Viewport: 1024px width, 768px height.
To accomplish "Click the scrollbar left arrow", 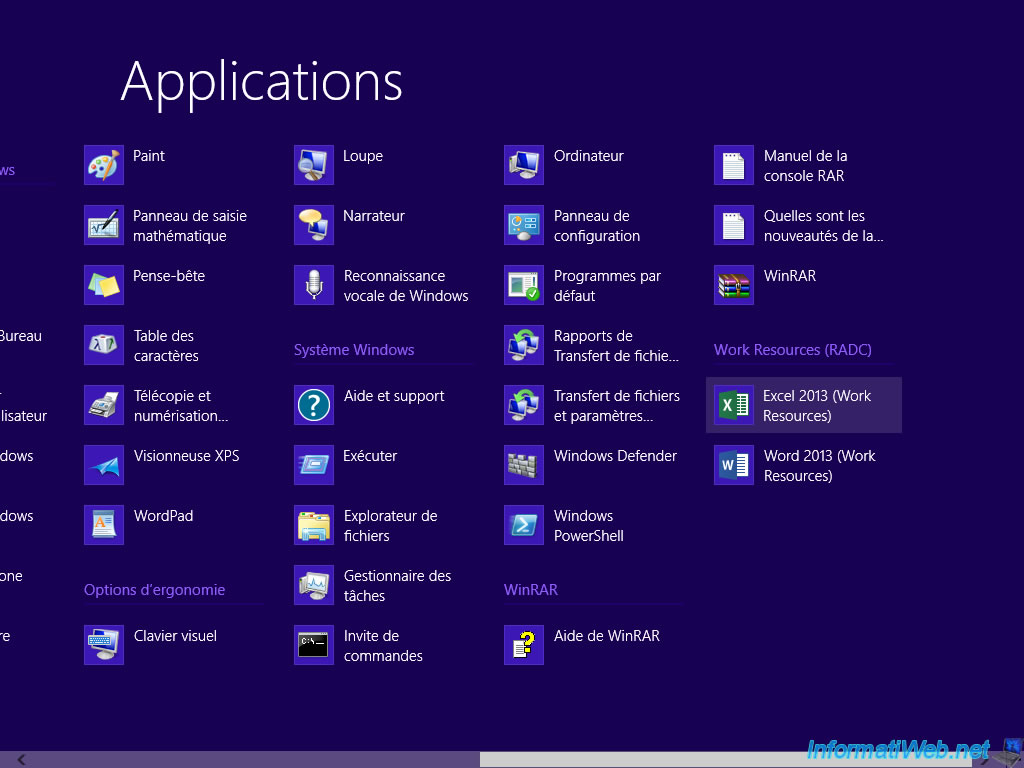I will [x=22, y=760].
